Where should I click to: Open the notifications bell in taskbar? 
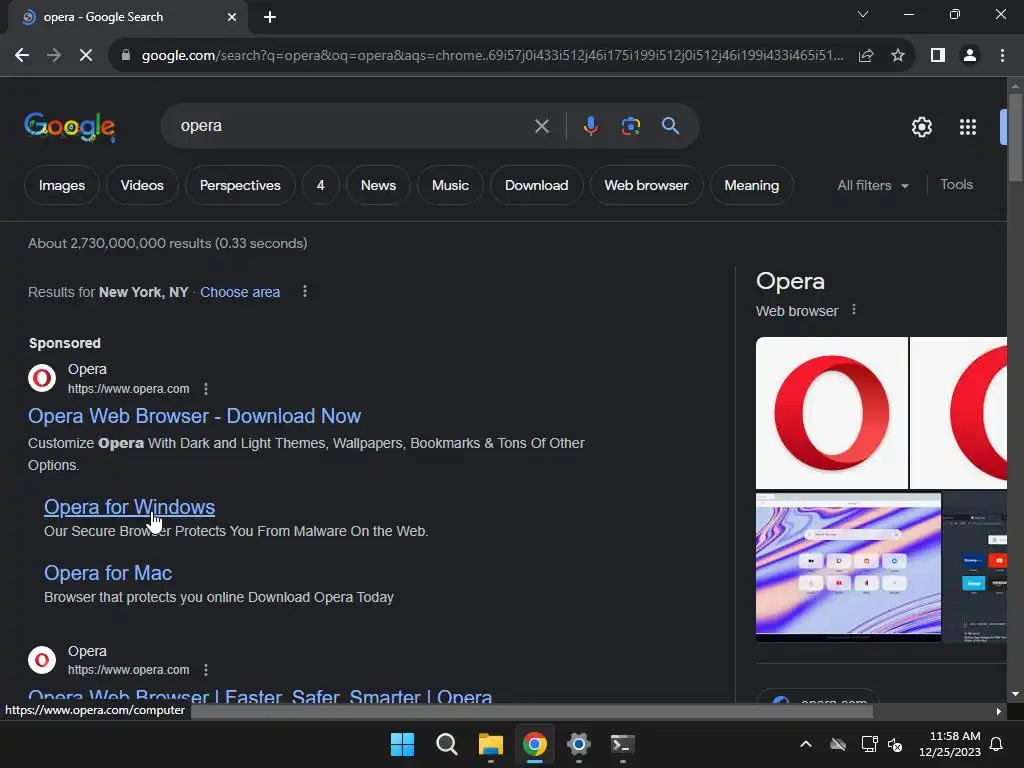point(997,744)
